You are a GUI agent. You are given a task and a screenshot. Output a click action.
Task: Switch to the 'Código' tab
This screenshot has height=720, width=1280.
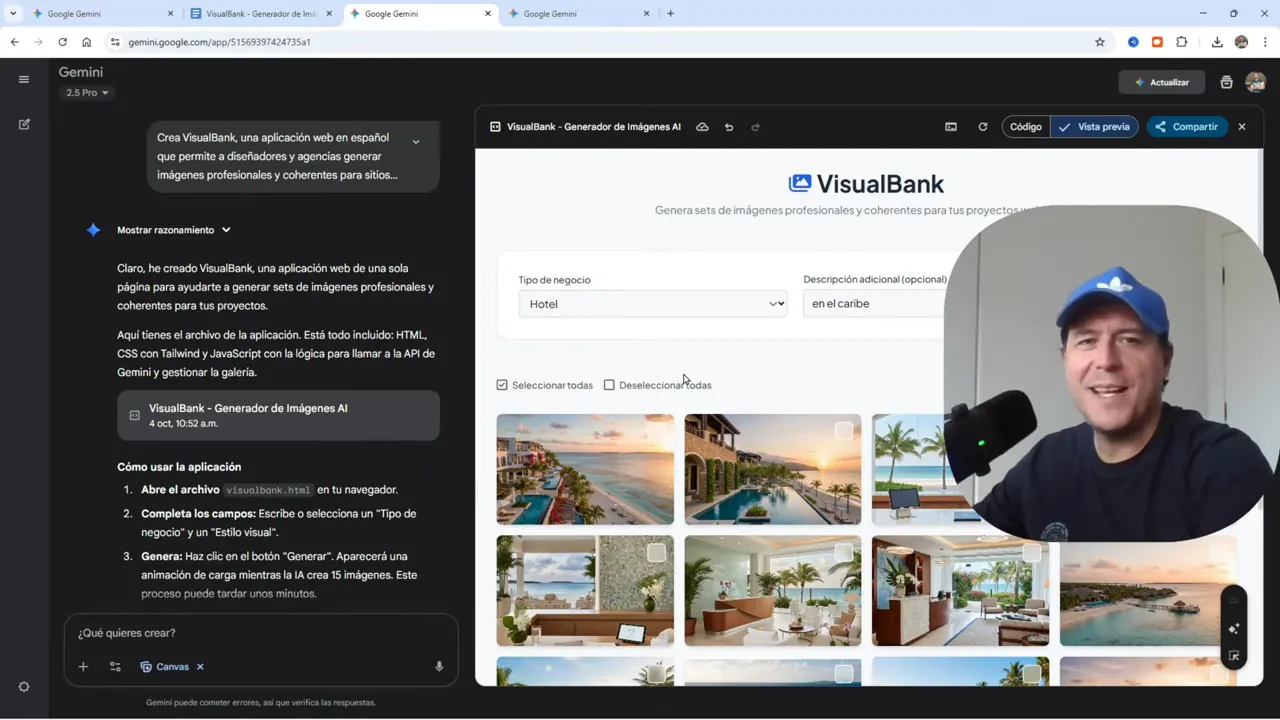(1026, 127)
